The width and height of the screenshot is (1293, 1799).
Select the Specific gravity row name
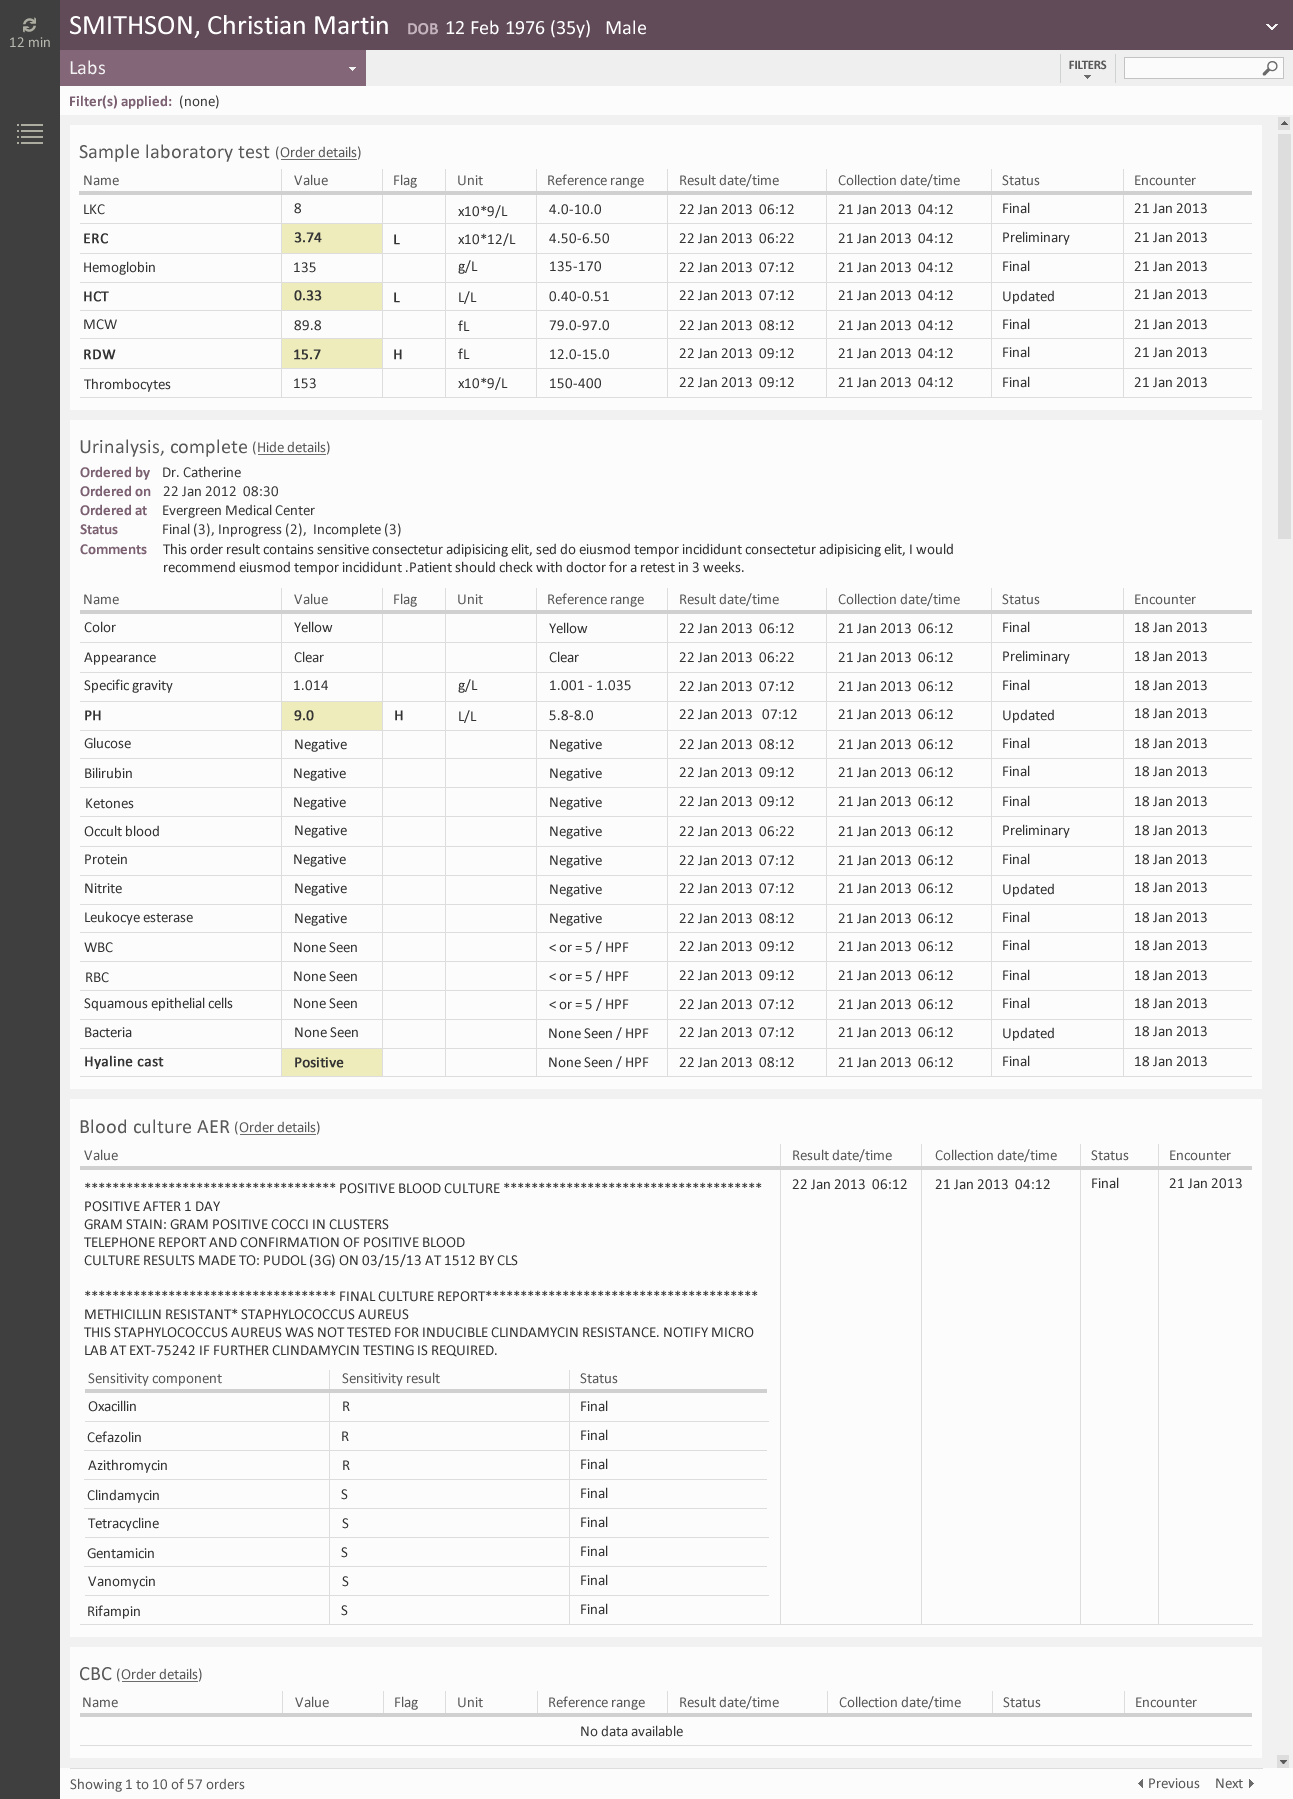pyautogui.click(x=128, y=685)
